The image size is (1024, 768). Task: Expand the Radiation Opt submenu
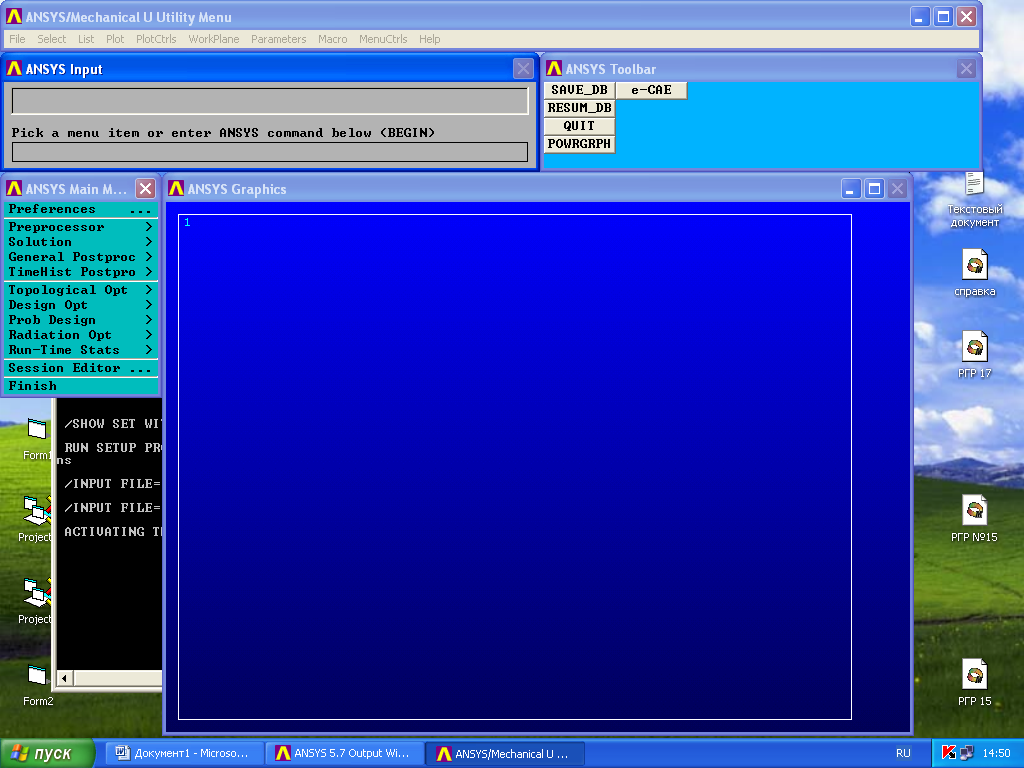point(81,335)
